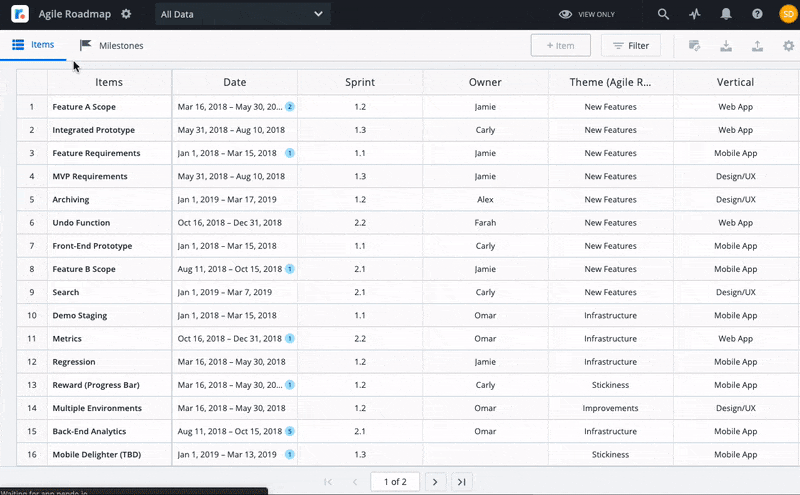
Task: Open table settings gear icon
Action: click(x=788, y=46)
